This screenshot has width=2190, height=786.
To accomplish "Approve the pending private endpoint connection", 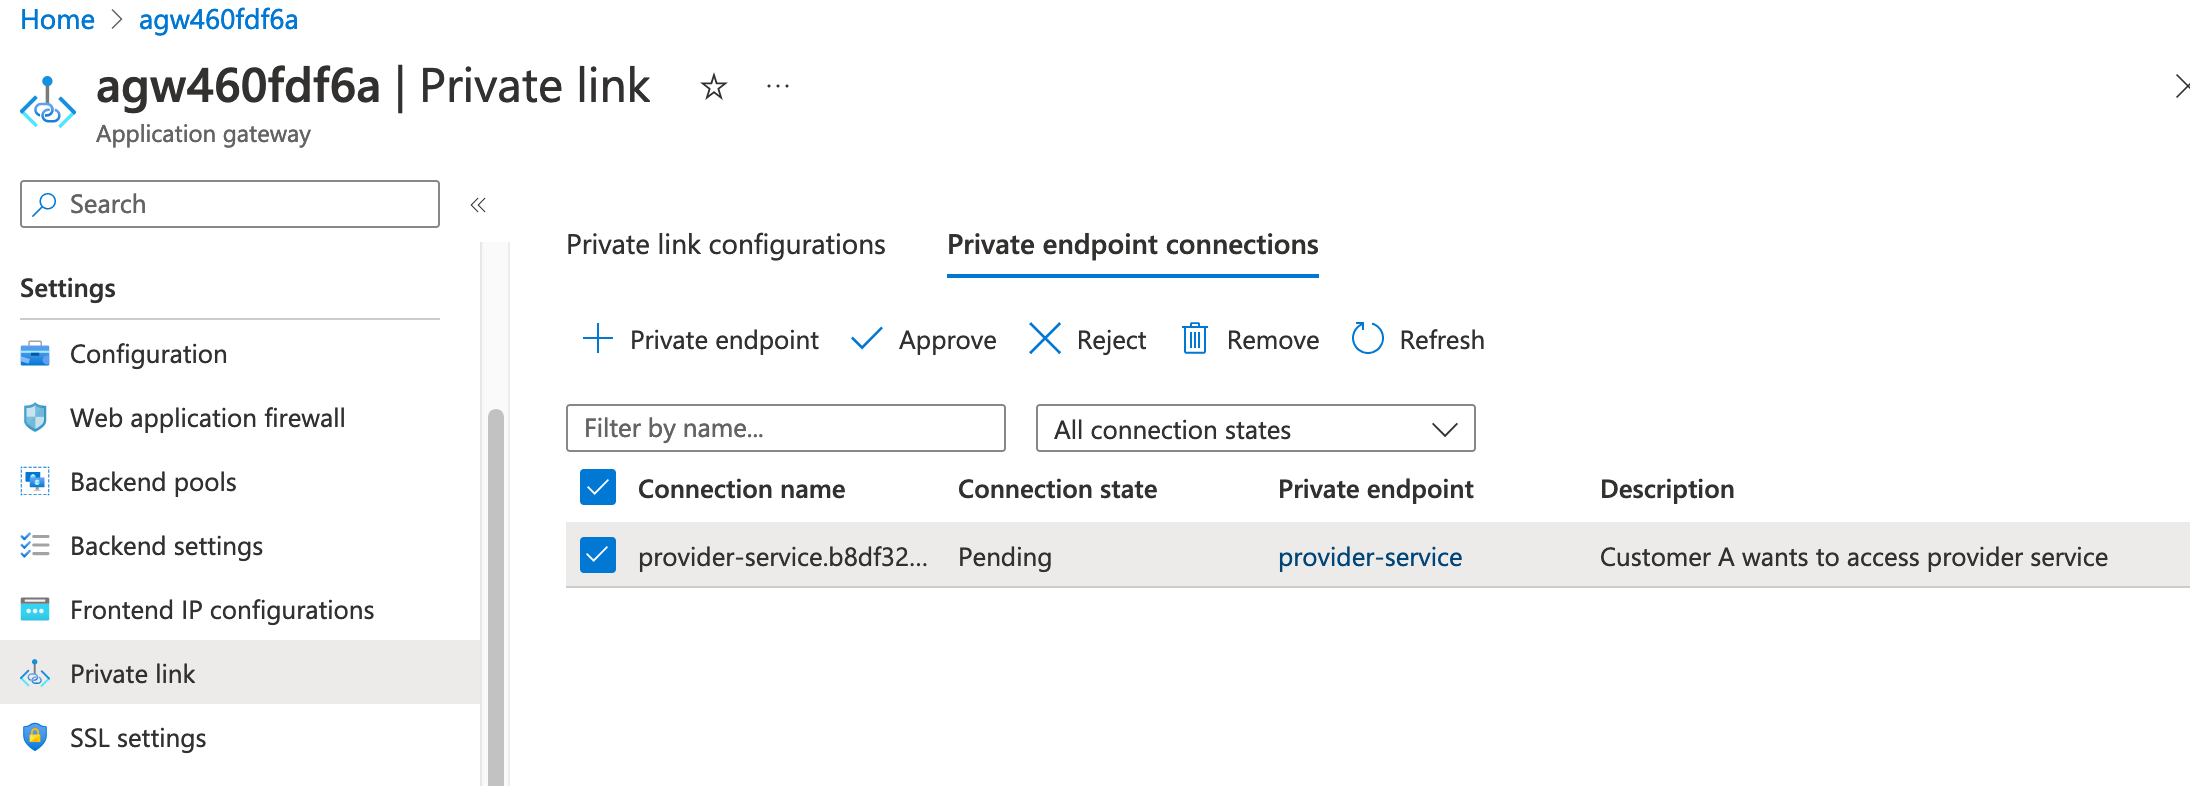I will click(x=922, y=339).
